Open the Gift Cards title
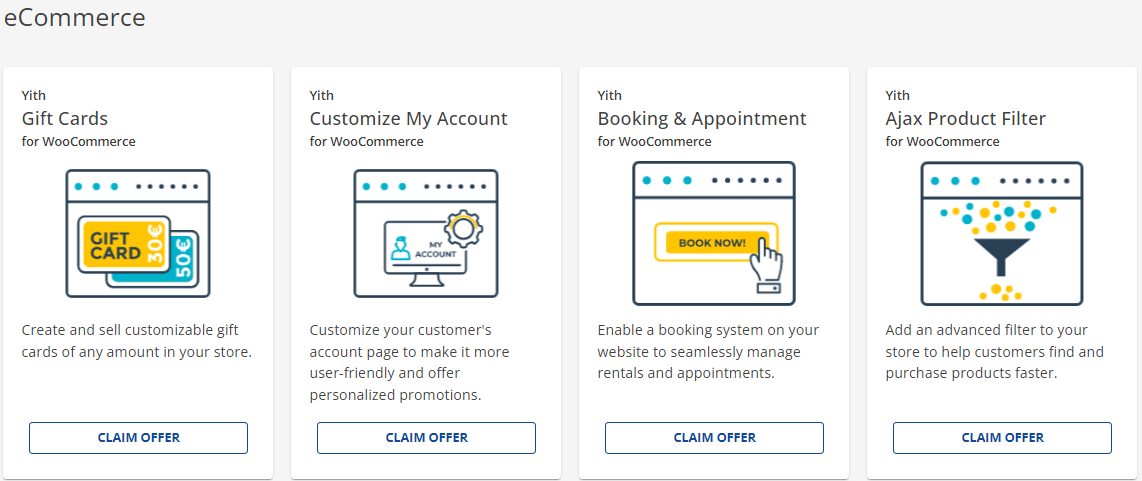This screenshot has width=1142, height=481. coord(65,119)
